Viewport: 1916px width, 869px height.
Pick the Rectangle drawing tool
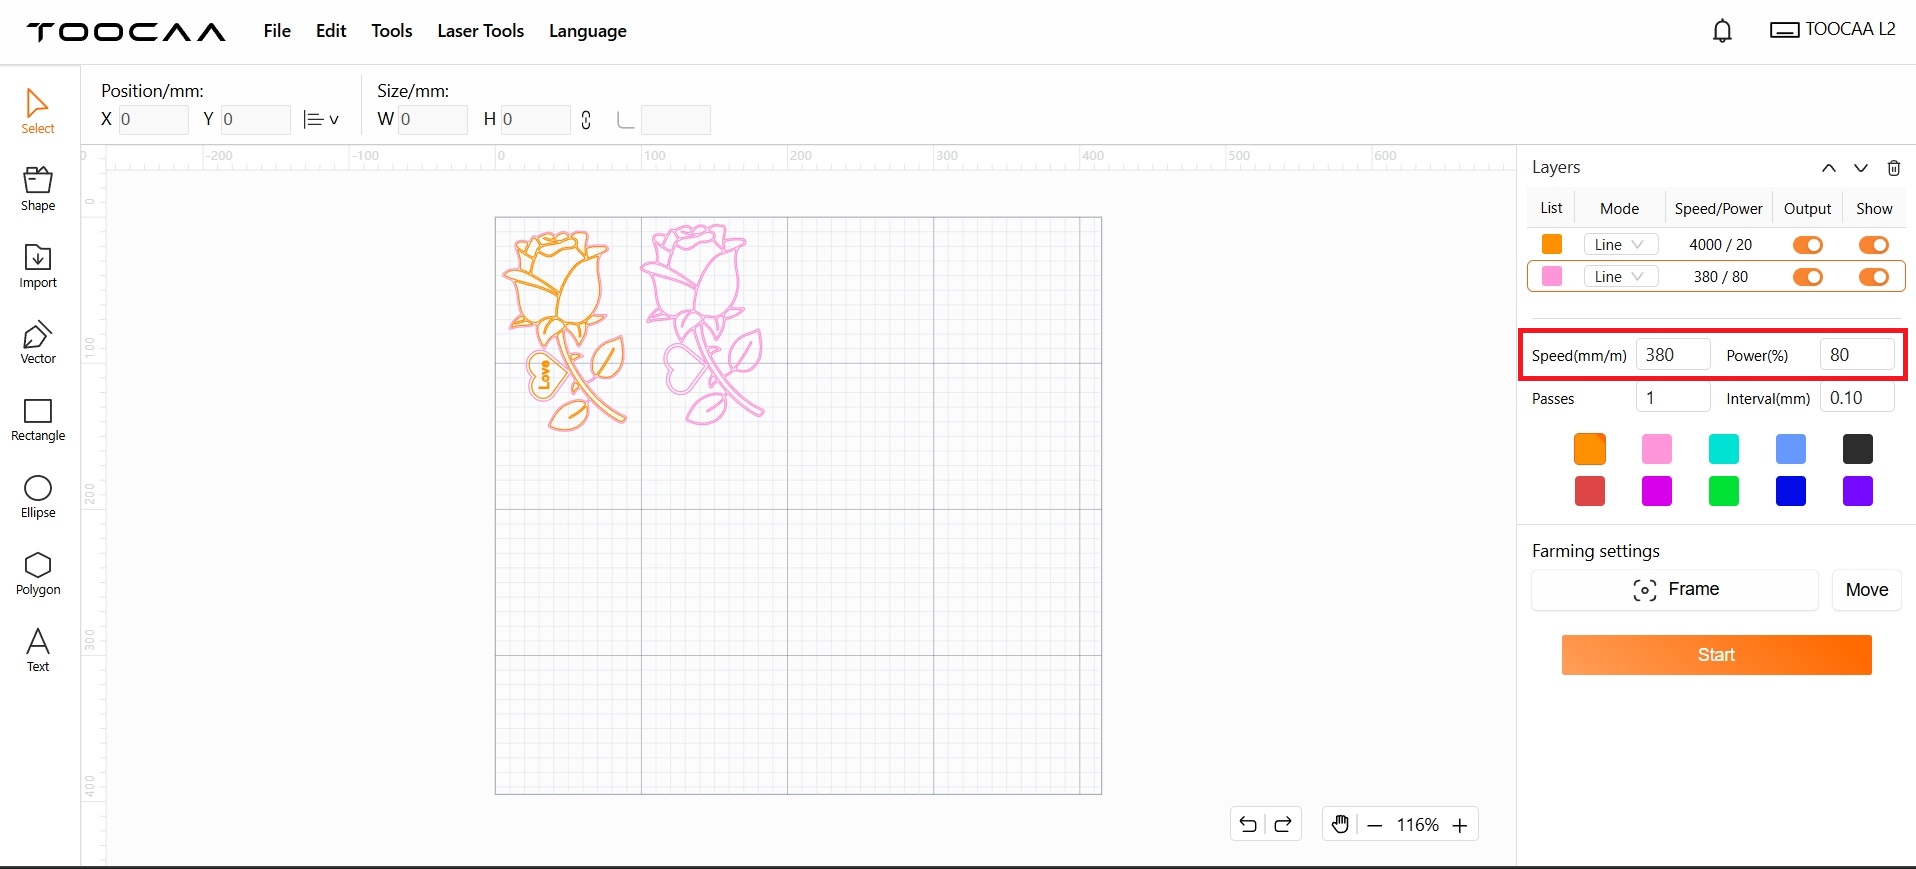tap(38, 420)
